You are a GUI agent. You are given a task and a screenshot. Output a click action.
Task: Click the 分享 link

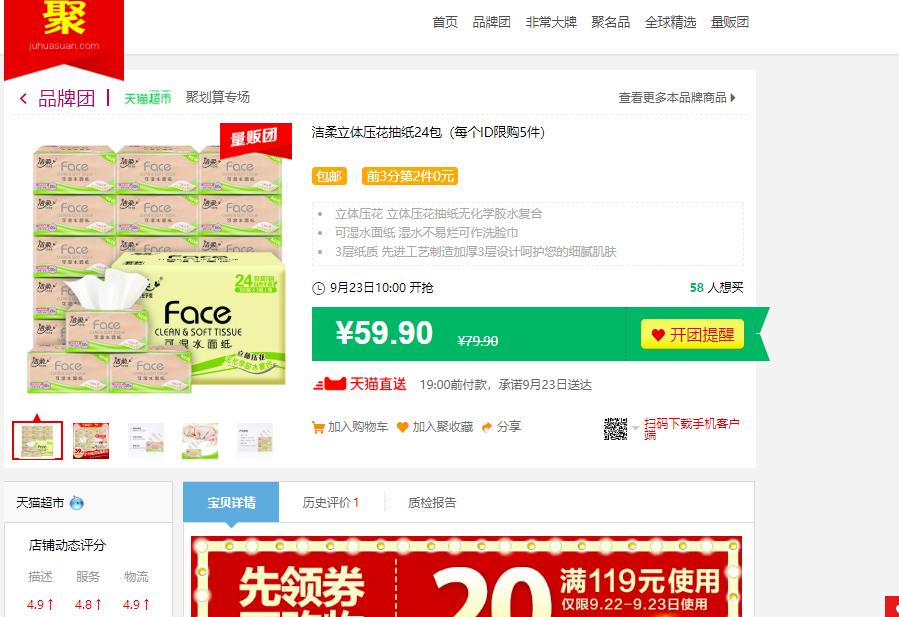pos(509,427)
